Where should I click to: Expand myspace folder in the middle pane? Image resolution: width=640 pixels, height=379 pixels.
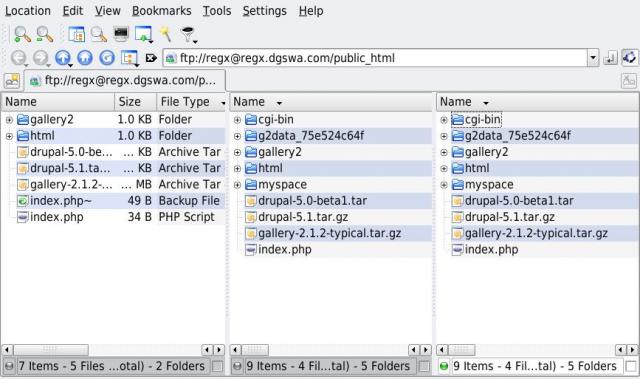tap(237, 185)
